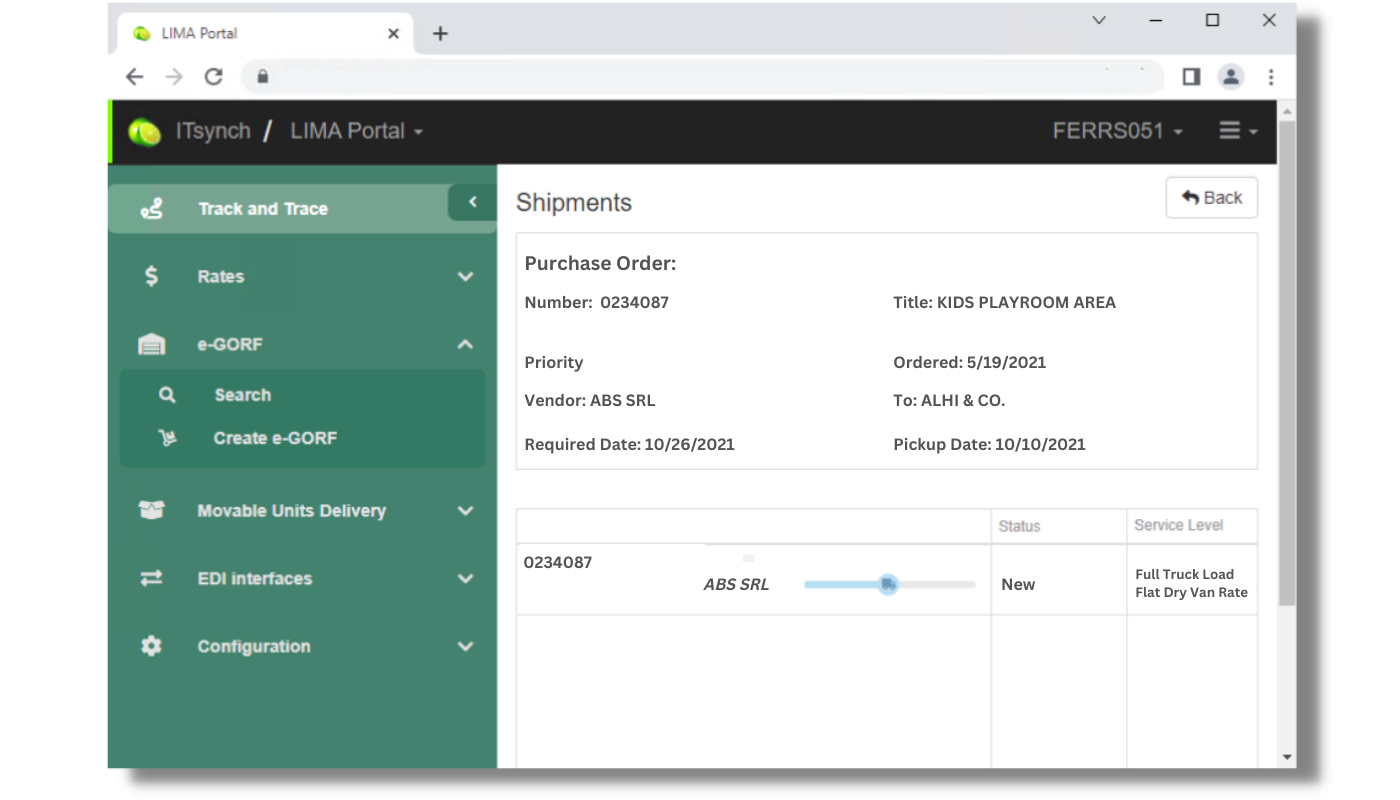Select Search under e-GORF
The width and height of the screenshot is (1400, 800).
coord(242,395)
